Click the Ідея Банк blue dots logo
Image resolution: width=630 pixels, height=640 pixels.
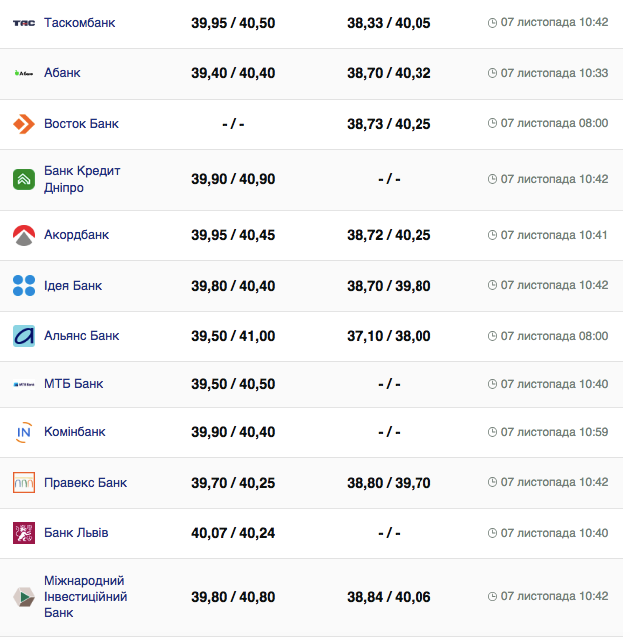(x=24, y=286)
